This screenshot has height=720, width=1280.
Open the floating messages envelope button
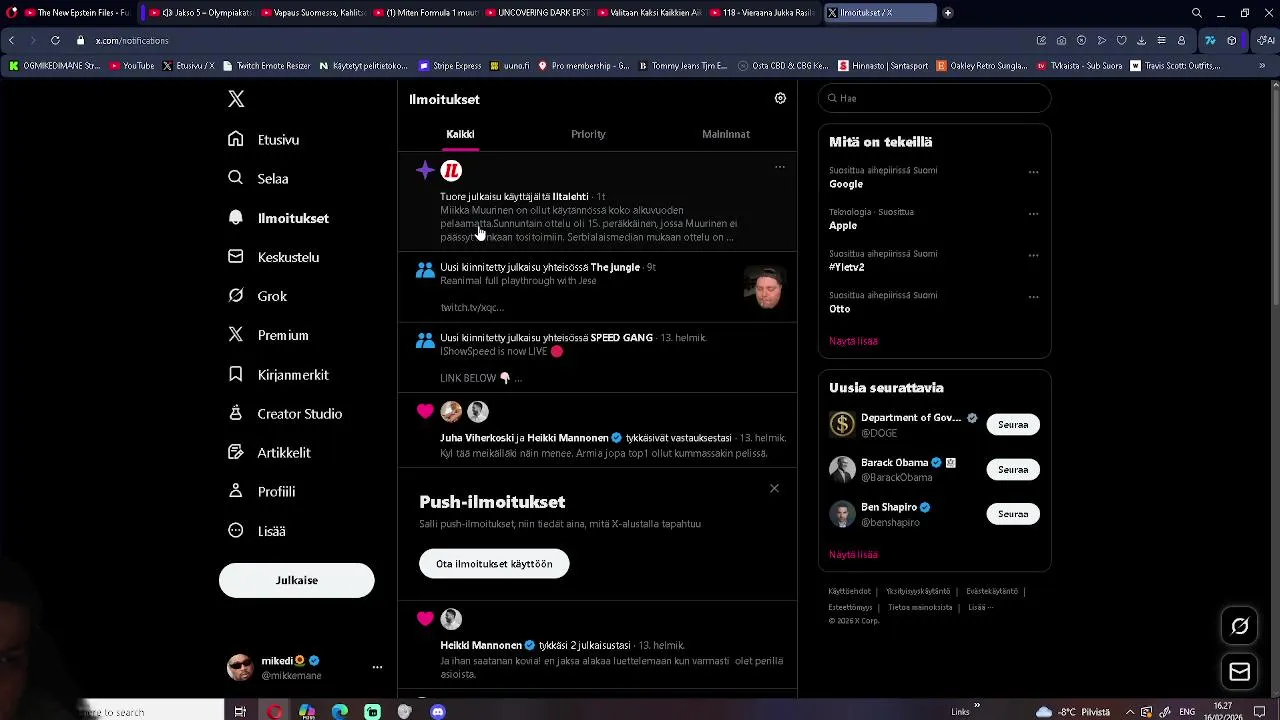tap(1240, 672)
